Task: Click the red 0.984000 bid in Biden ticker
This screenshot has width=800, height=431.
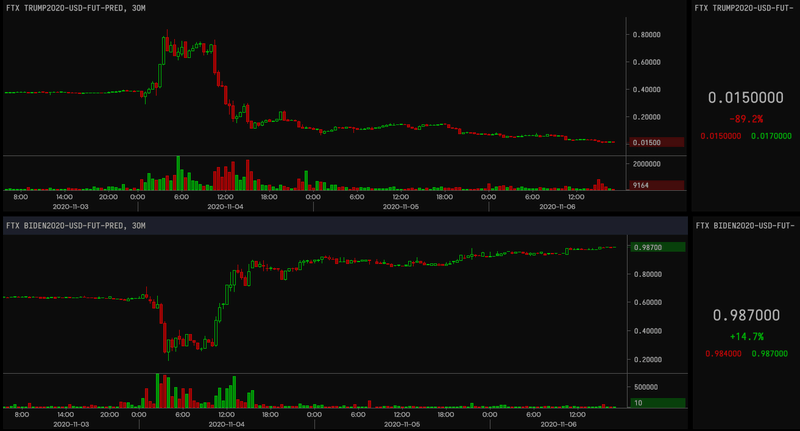Action: pyautogui.click(x=723, y=353)
